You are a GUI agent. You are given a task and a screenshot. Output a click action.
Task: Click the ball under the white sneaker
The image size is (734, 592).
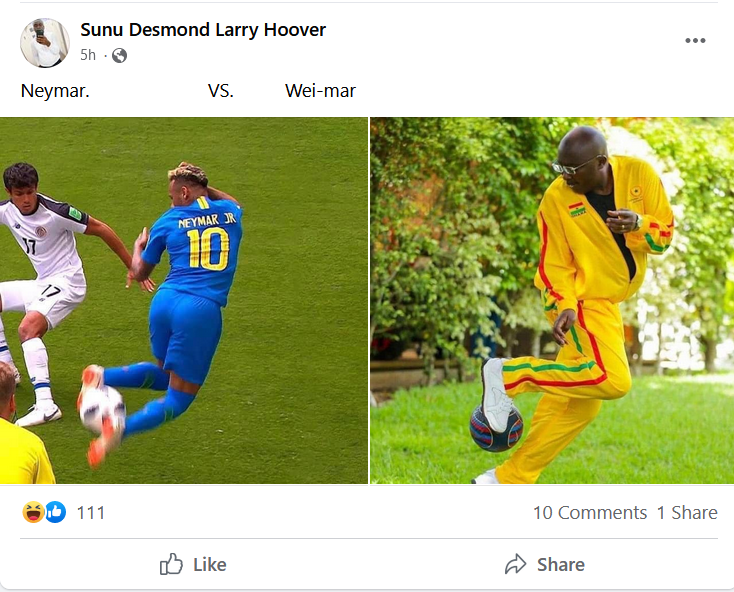[496, 429]
